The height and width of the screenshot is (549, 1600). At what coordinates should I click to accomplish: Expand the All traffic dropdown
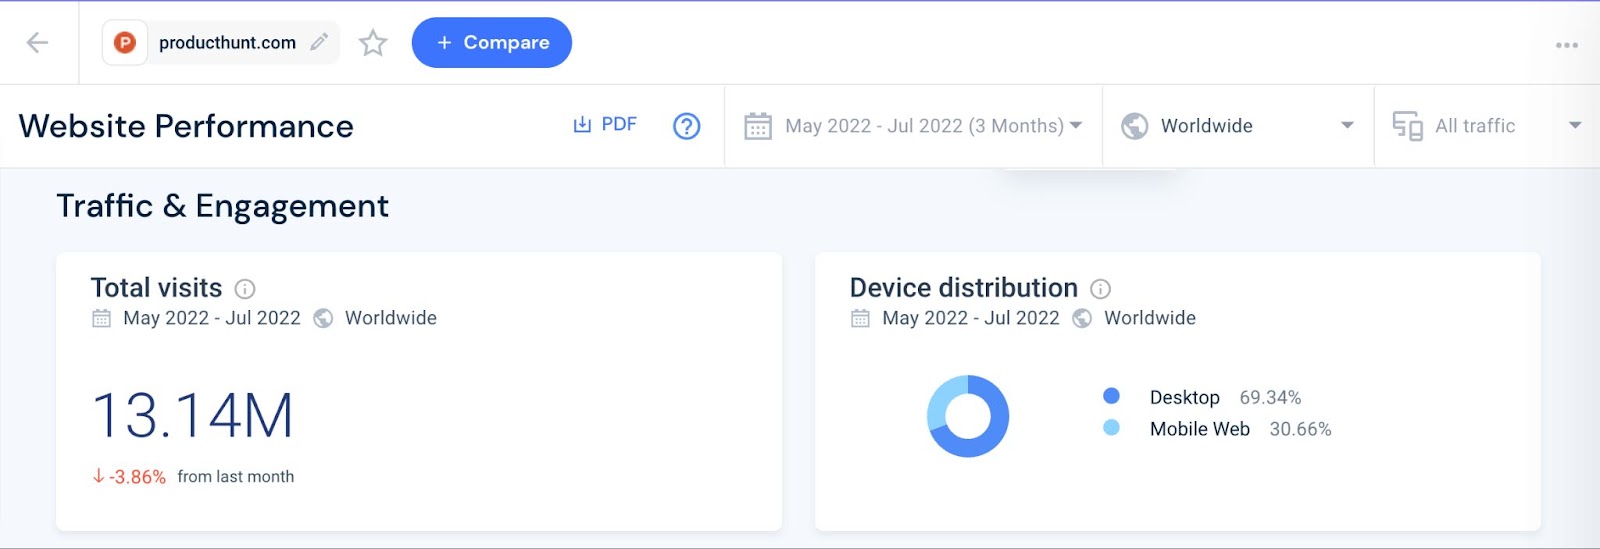point(1488,126)
